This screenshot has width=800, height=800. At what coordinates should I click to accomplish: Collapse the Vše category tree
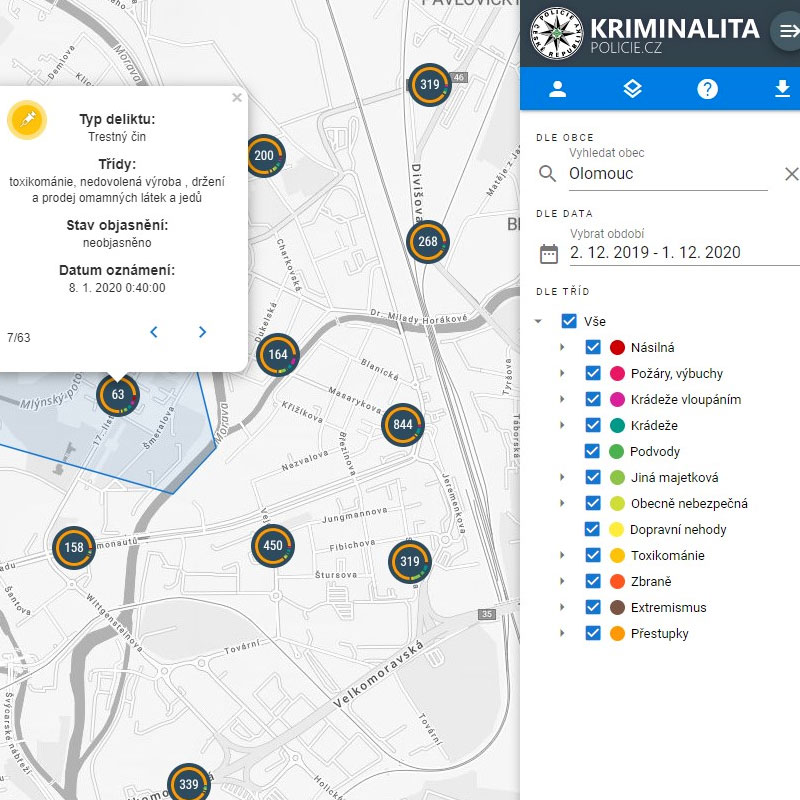tap(539, 321)
